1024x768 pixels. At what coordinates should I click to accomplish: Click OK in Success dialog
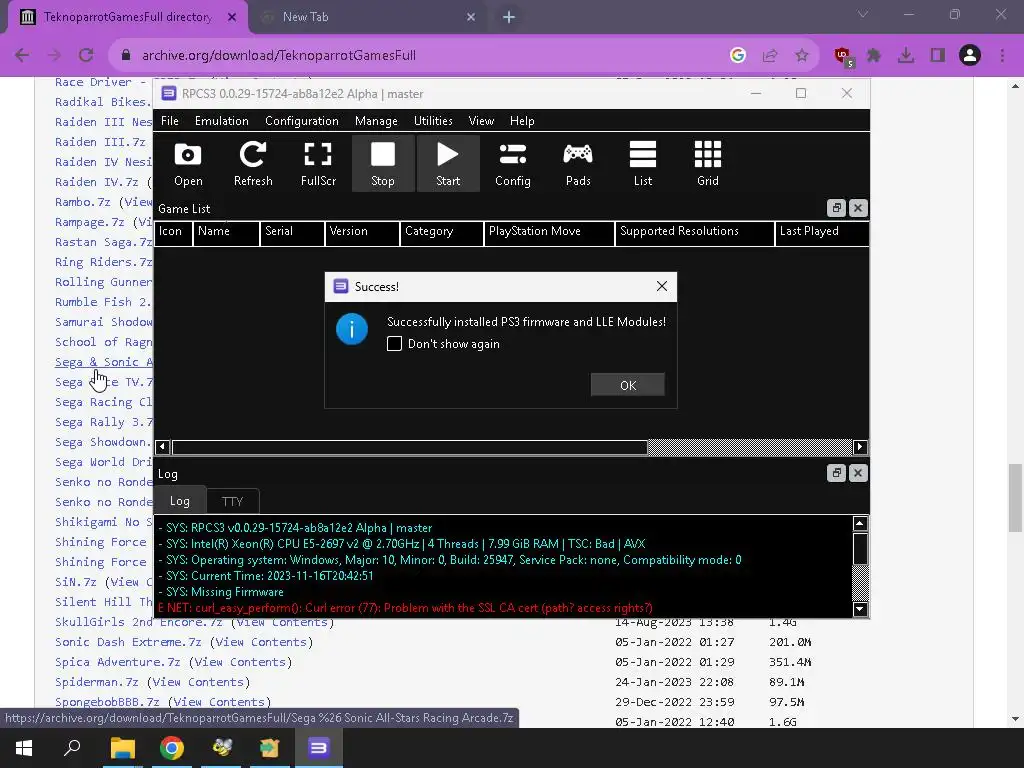coord(628,385)
